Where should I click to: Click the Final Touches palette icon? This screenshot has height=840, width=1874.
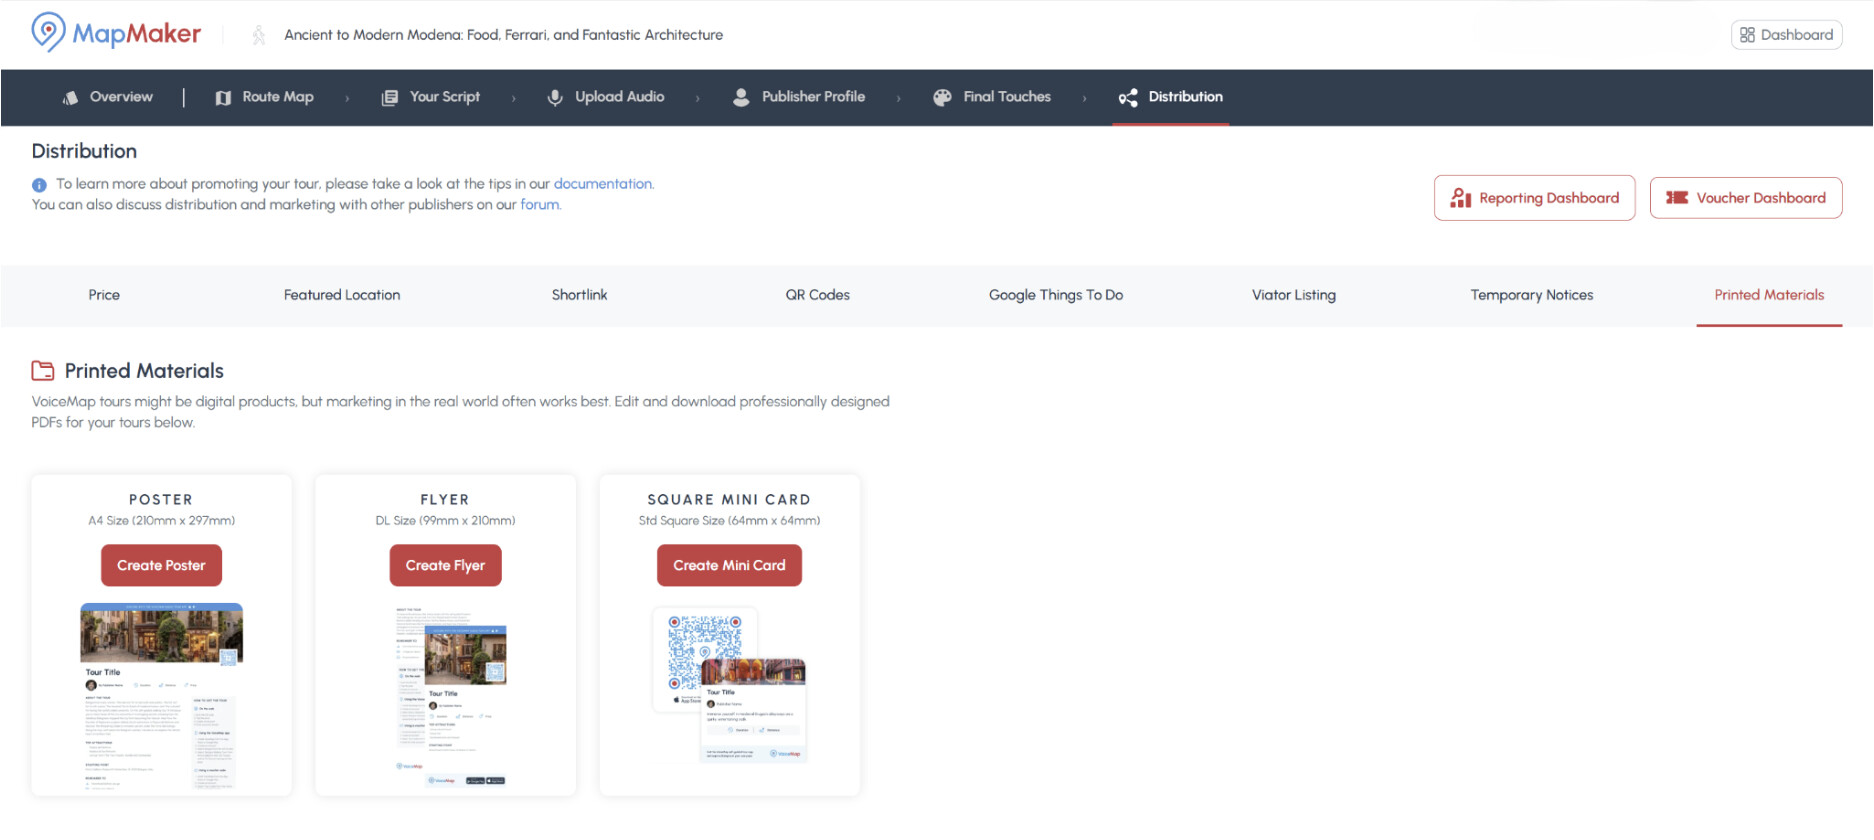[x=942, y=97]
